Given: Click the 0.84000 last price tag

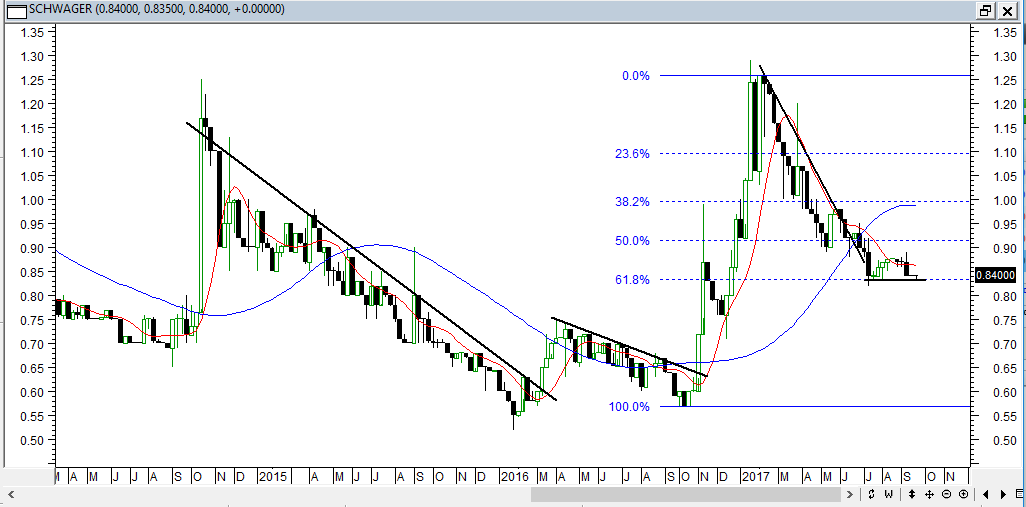Looking at the screenshot, I should coord(995,275).
